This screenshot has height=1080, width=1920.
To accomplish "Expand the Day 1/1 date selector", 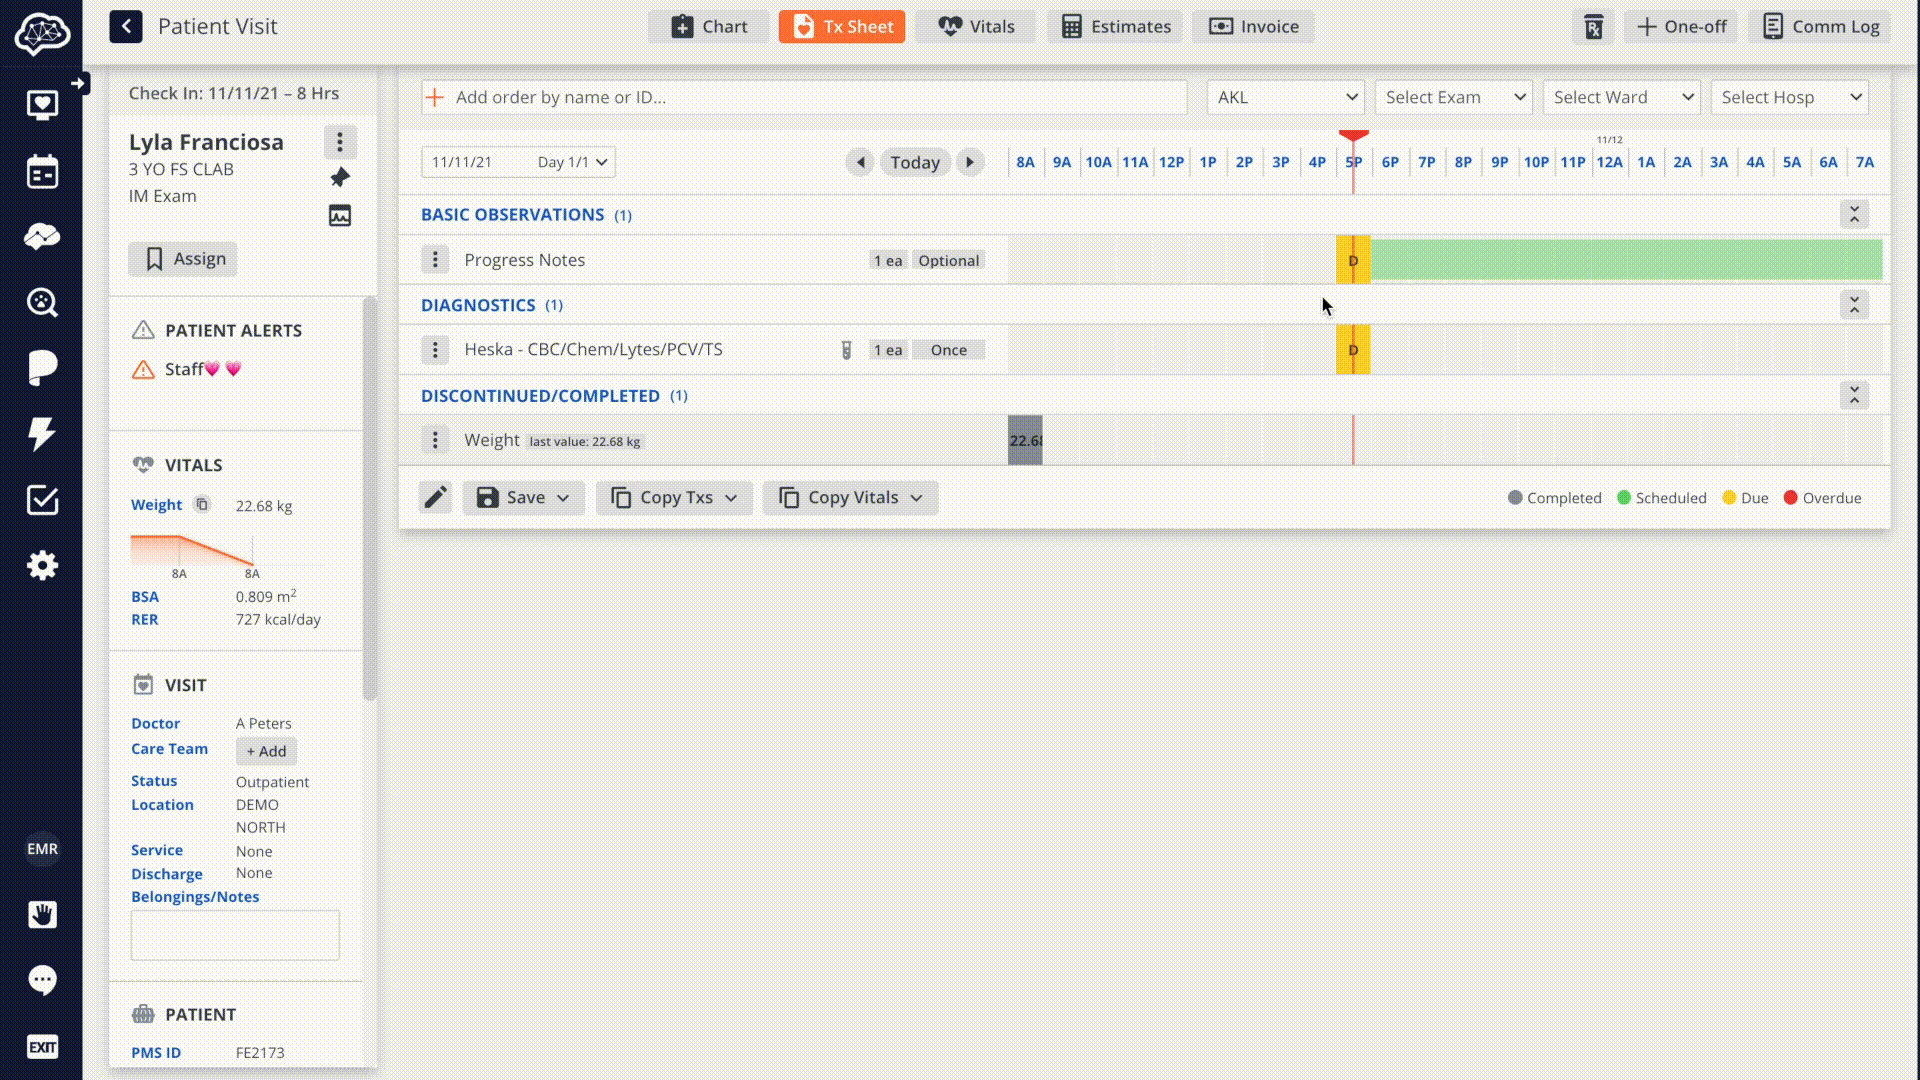I will [574, 162].
